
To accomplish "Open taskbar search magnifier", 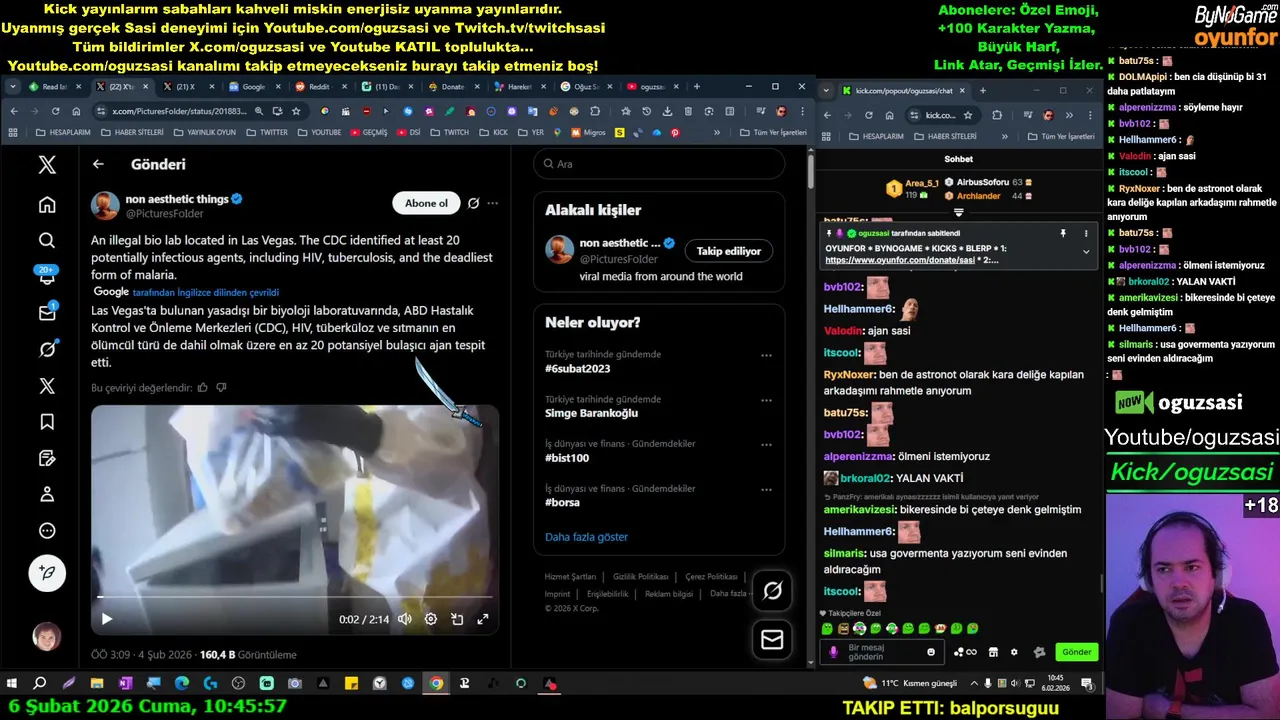I will coord(40,684).
